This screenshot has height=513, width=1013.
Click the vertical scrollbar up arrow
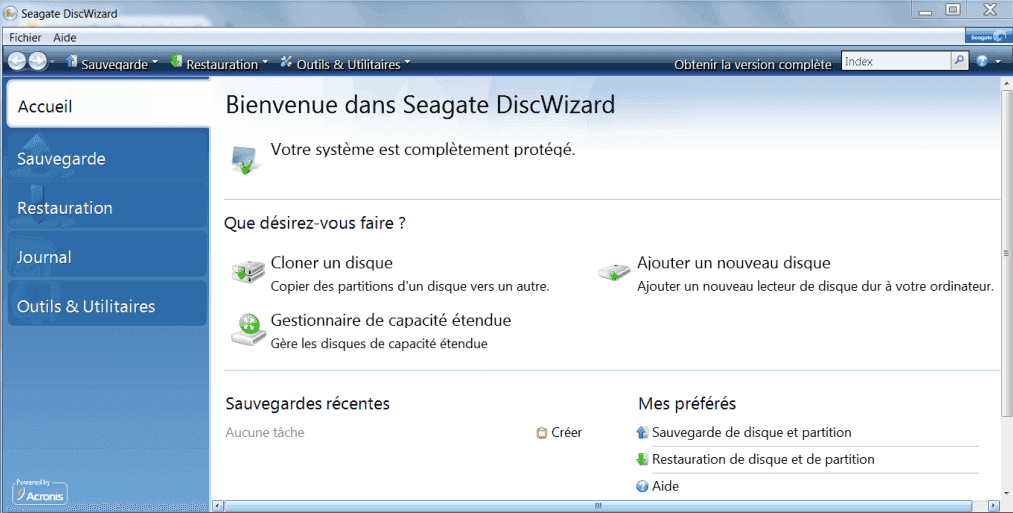point(1007,83)
